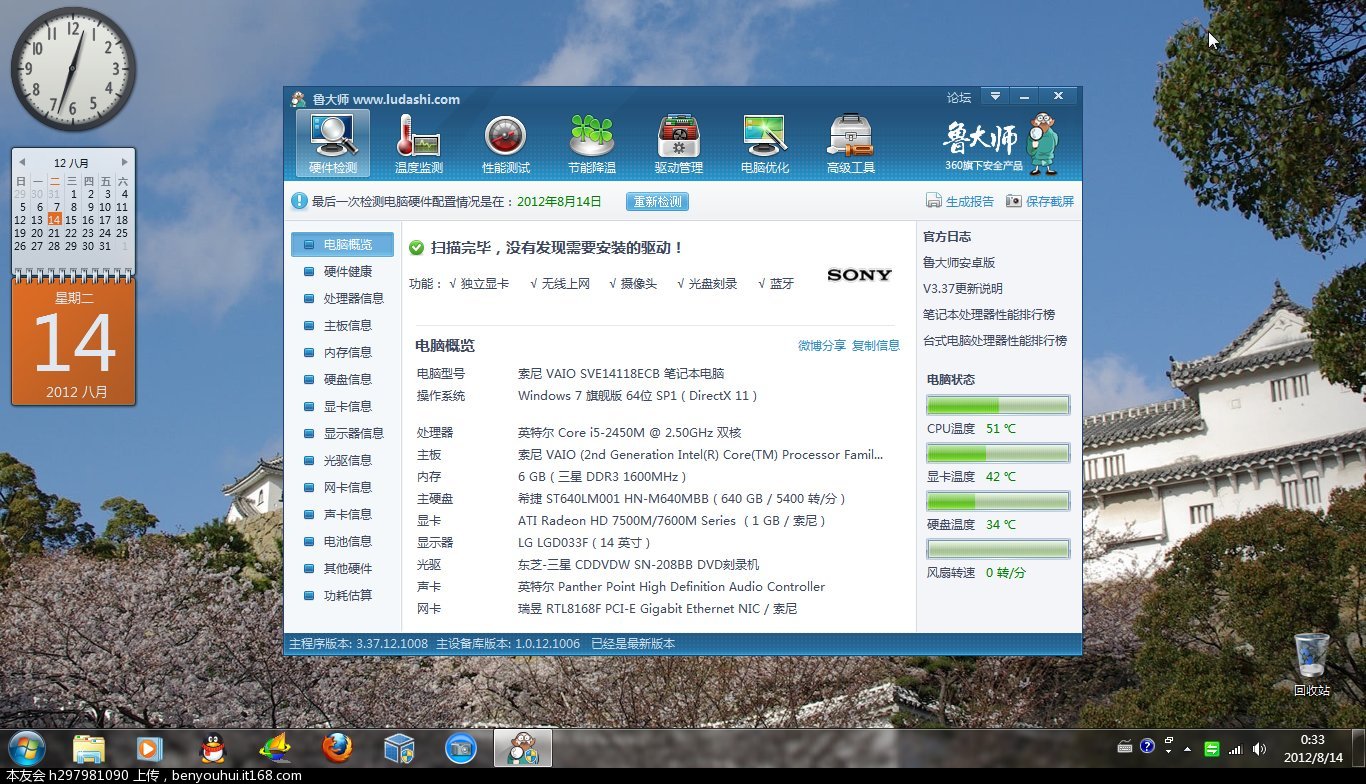The image size is (1366, 784).
Task: Click the 鲁大师 mascot logo
Action: point(1042,144)
